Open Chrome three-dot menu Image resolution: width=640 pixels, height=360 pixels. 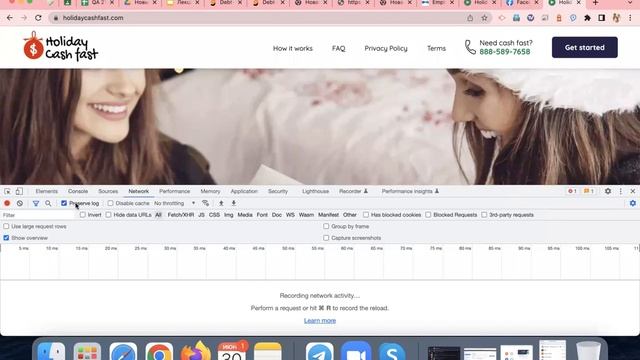point(630,18)
